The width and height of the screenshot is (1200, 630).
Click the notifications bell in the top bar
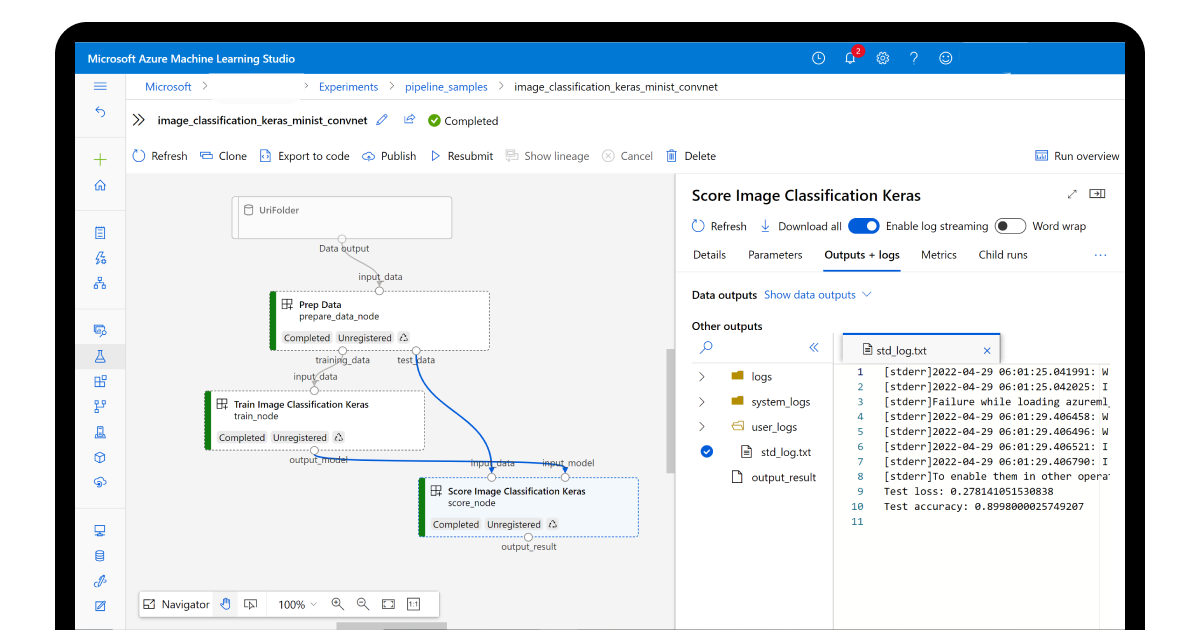[x=849, y=58]
